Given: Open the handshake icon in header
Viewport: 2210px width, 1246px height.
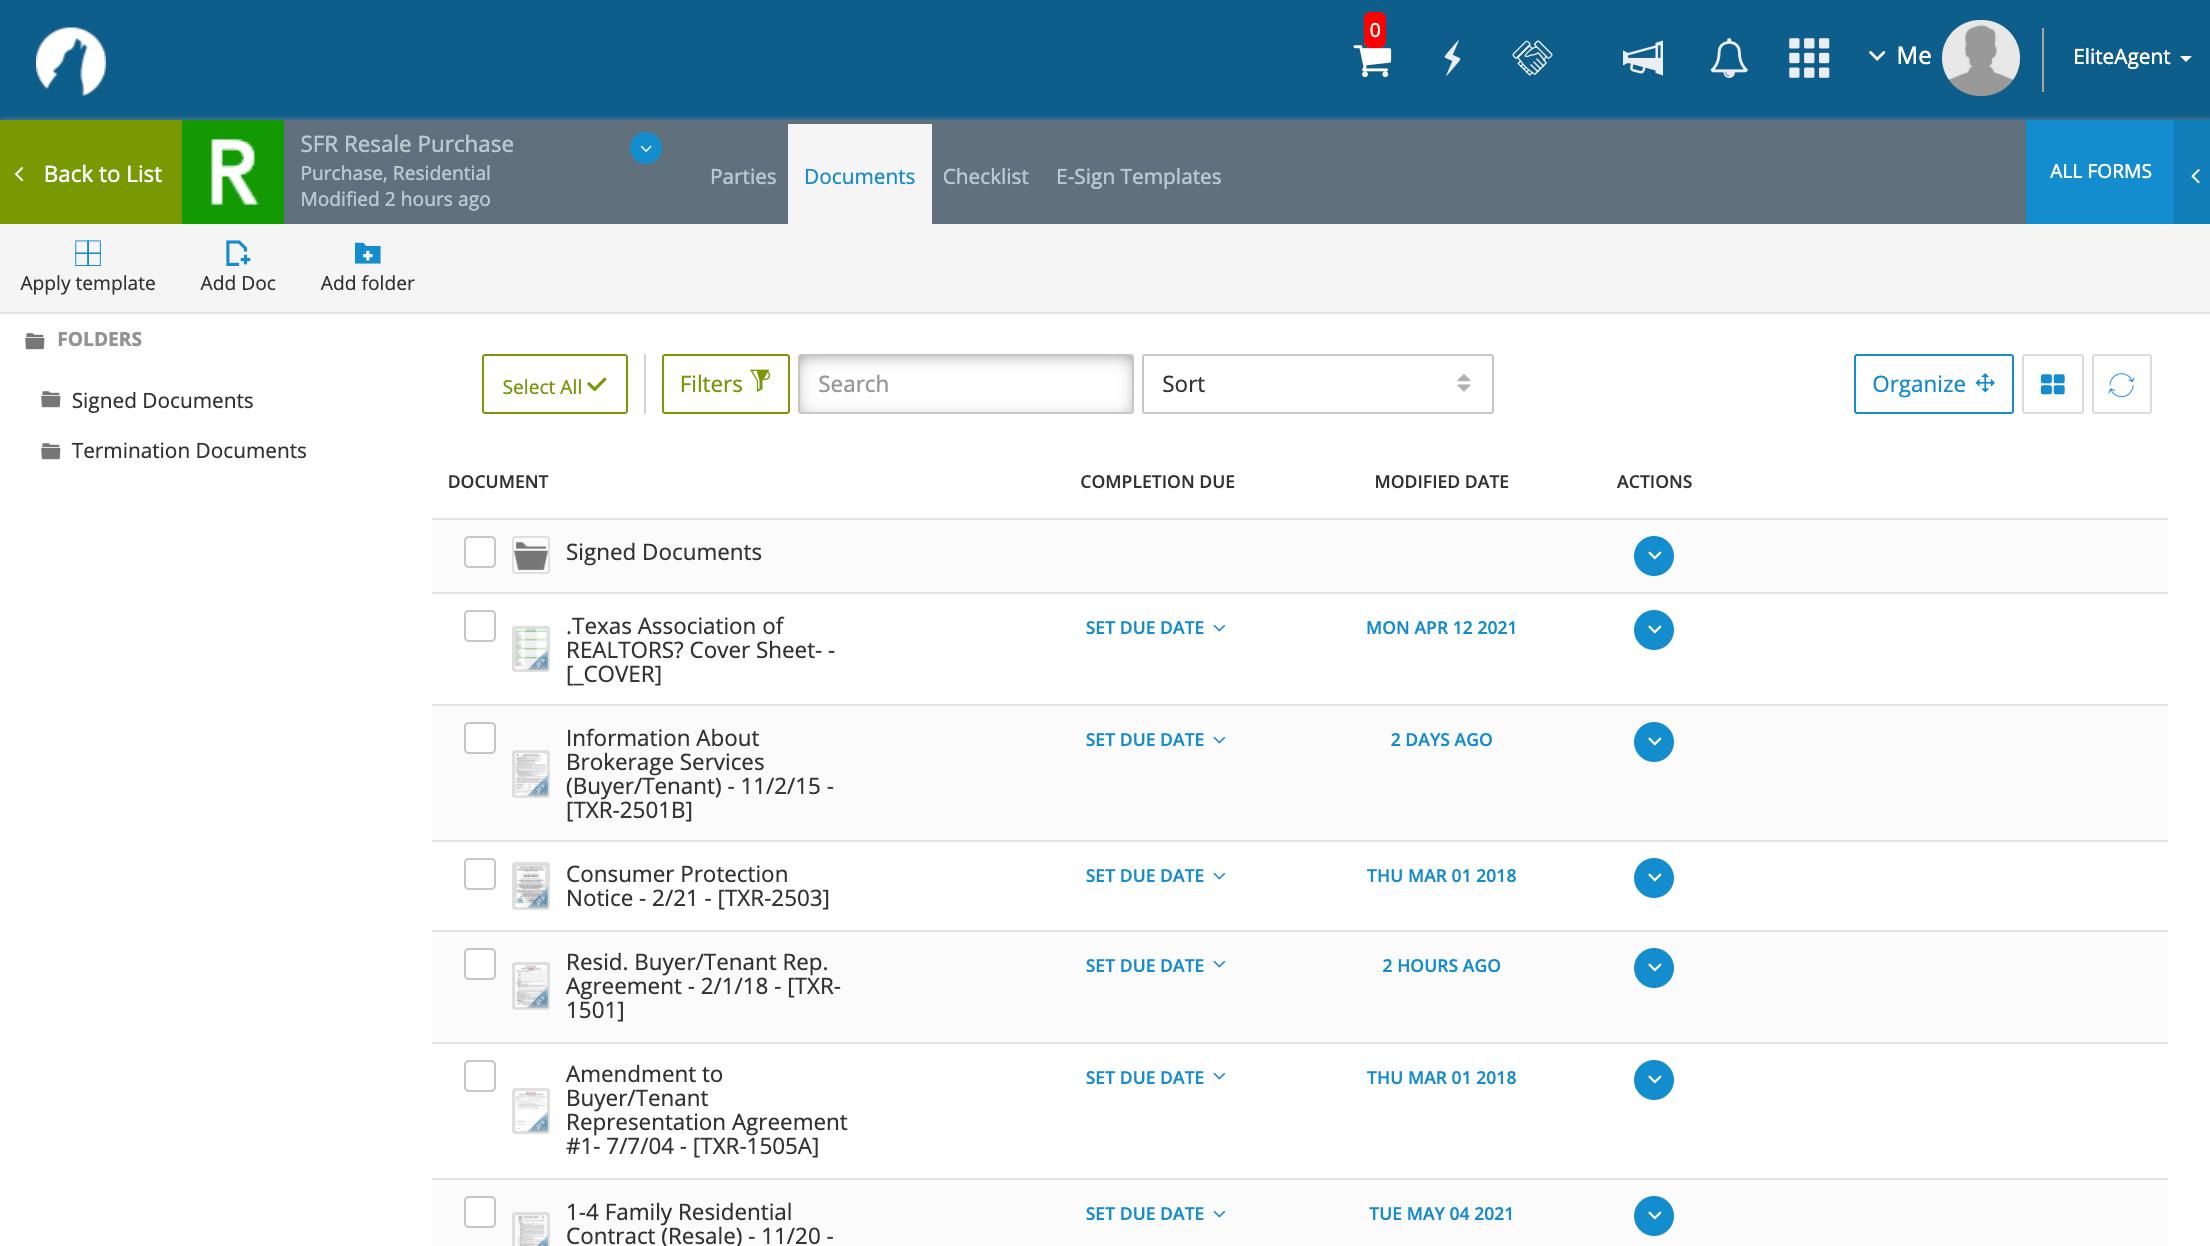Looking at the screenshot, I should point(1531,58).
